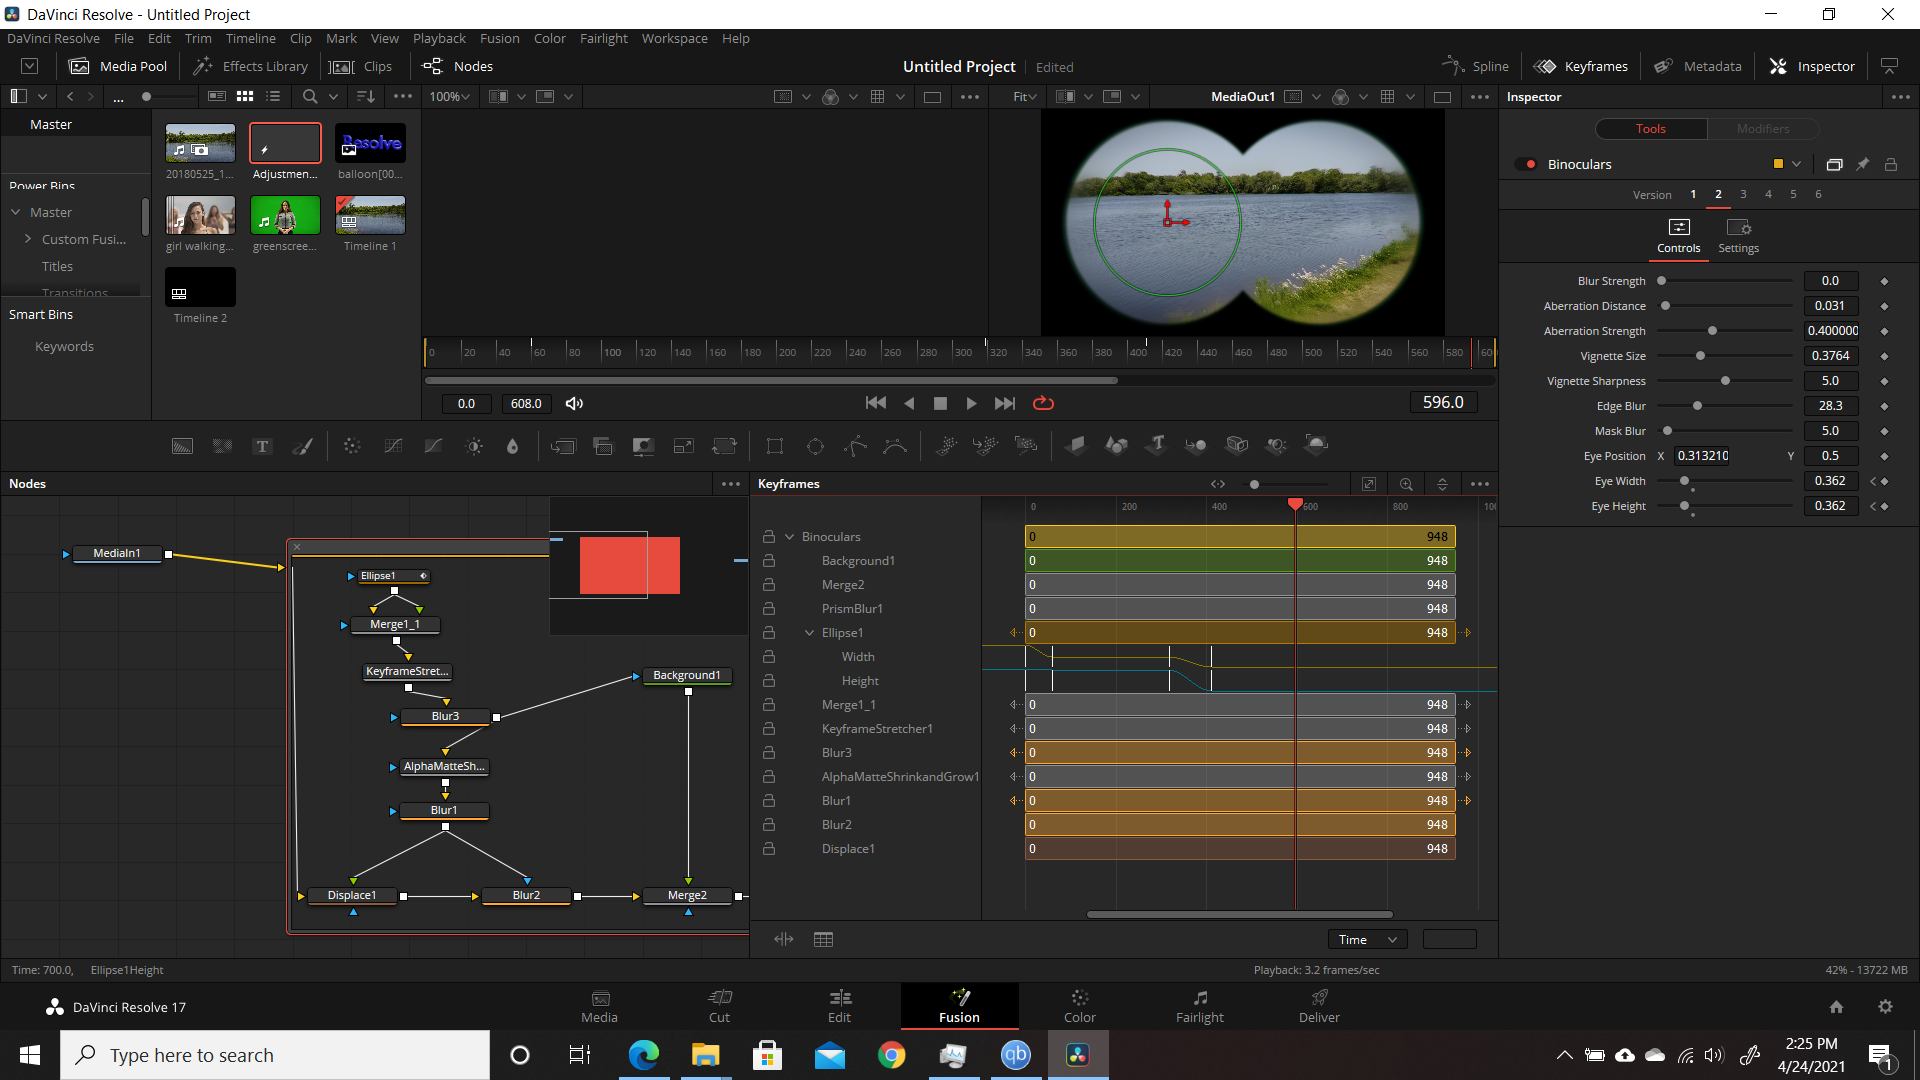Open the Metadata panel
Screen dimensions: 1920x1080
point(1698,66)
